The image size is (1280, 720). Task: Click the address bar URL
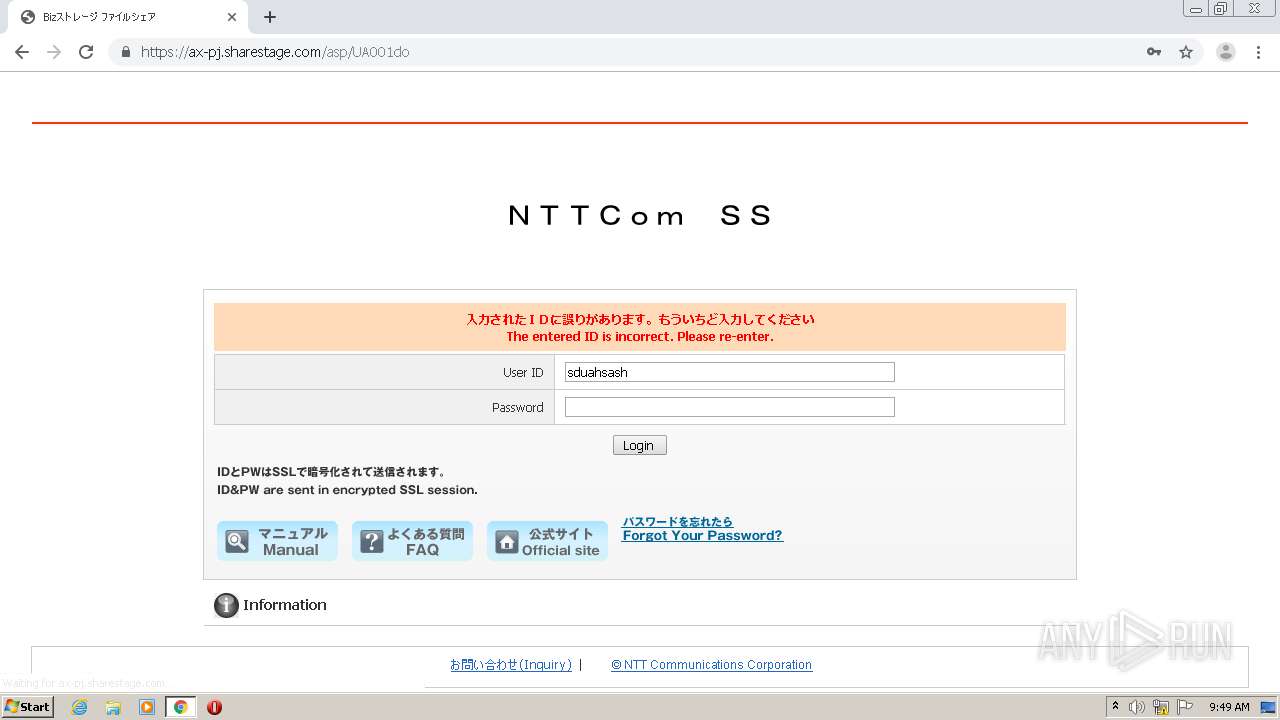click(275, 52)
